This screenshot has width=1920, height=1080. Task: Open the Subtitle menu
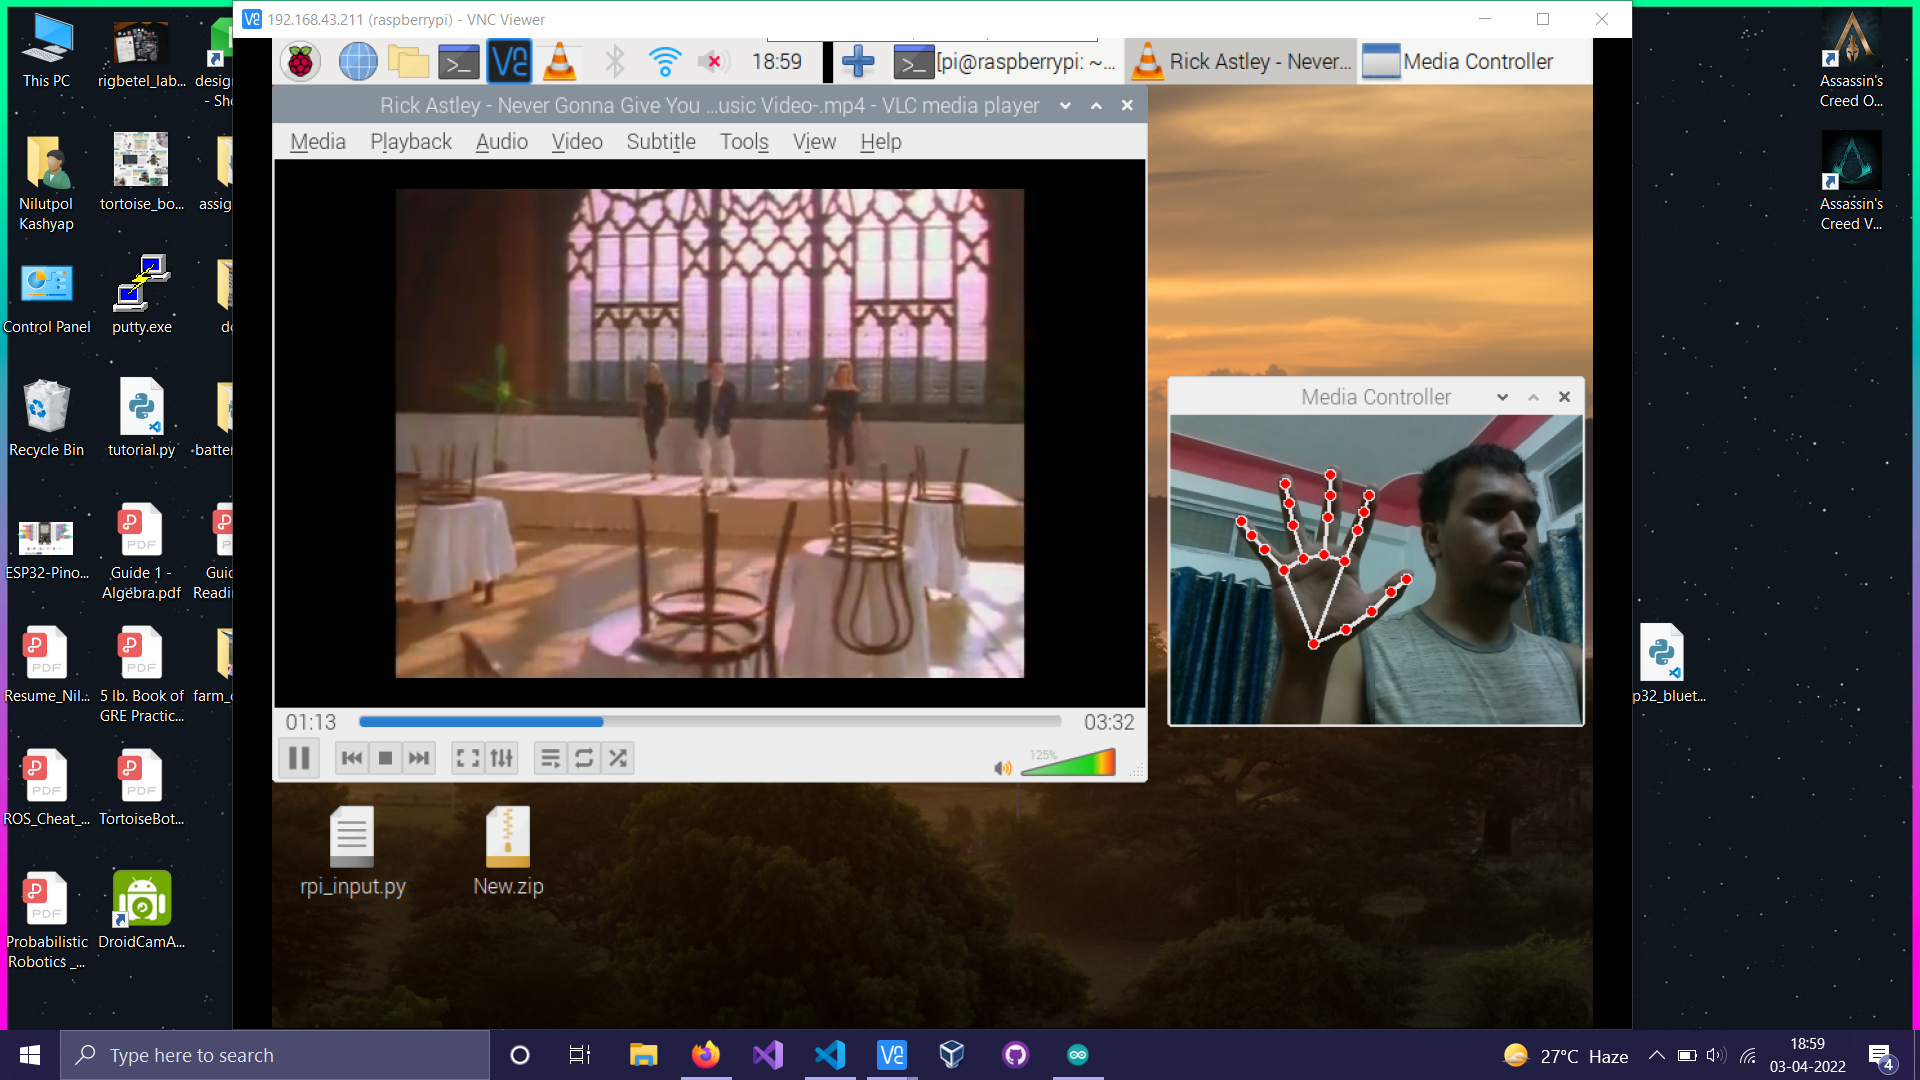pyautogui.click(x=660, y=142)
